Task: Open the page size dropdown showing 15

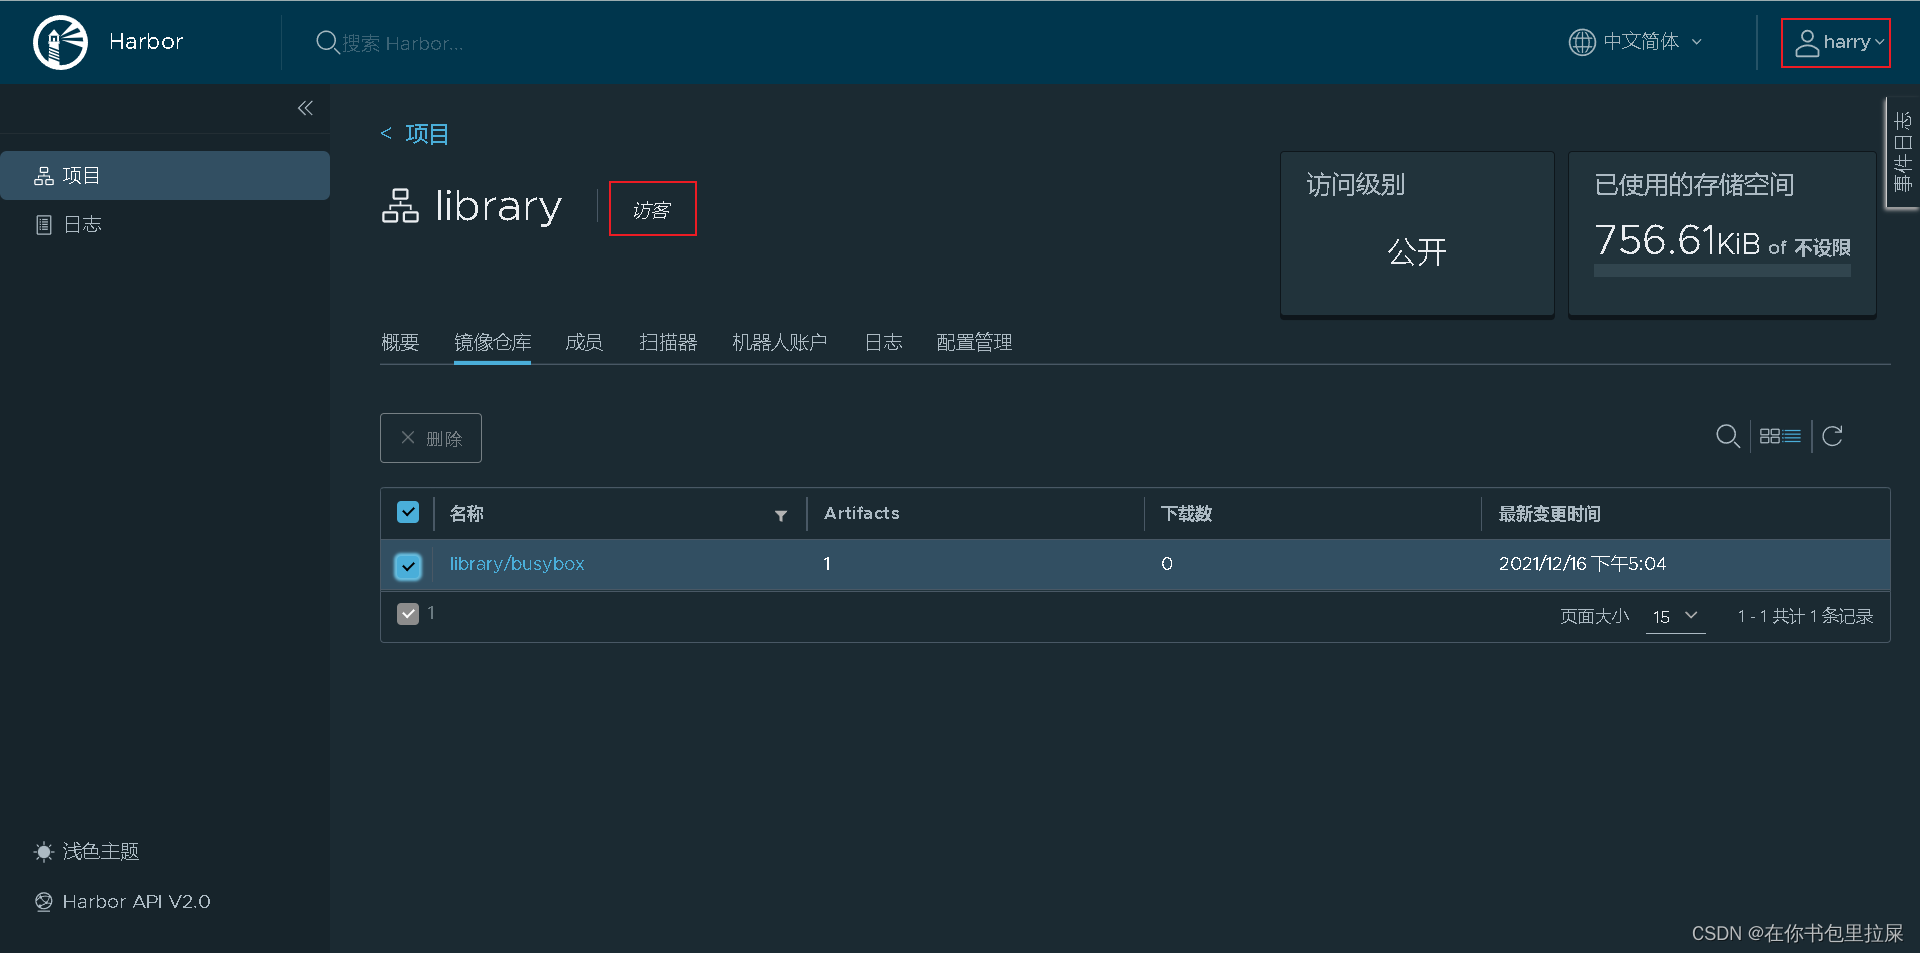Action: point(1675,617)
